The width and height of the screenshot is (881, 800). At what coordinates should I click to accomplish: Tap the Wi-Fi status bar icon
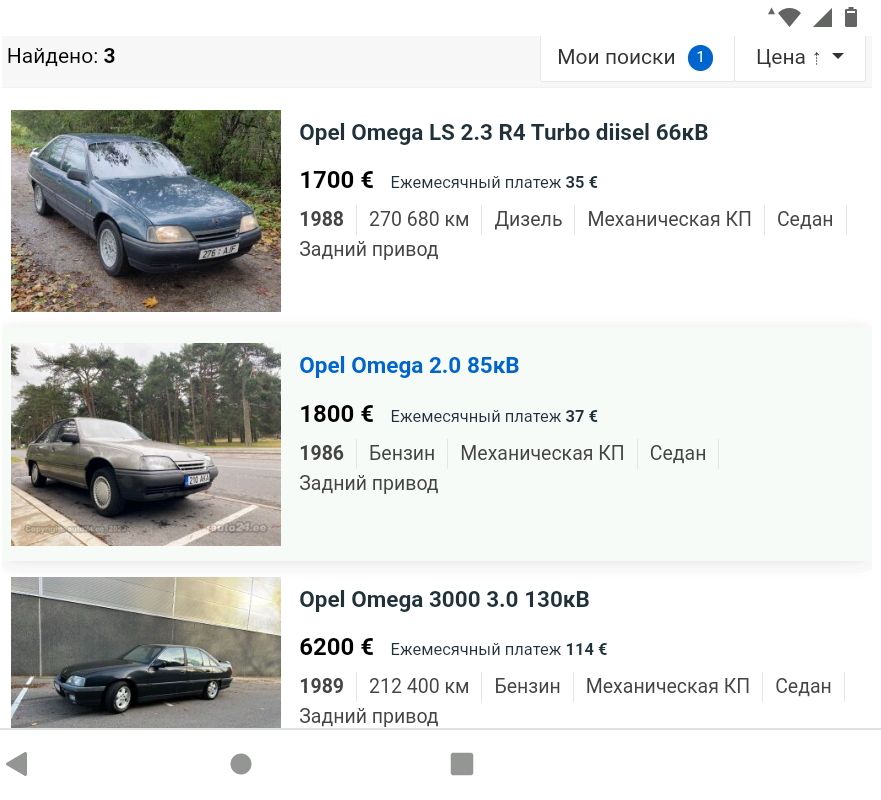(786, 17)
